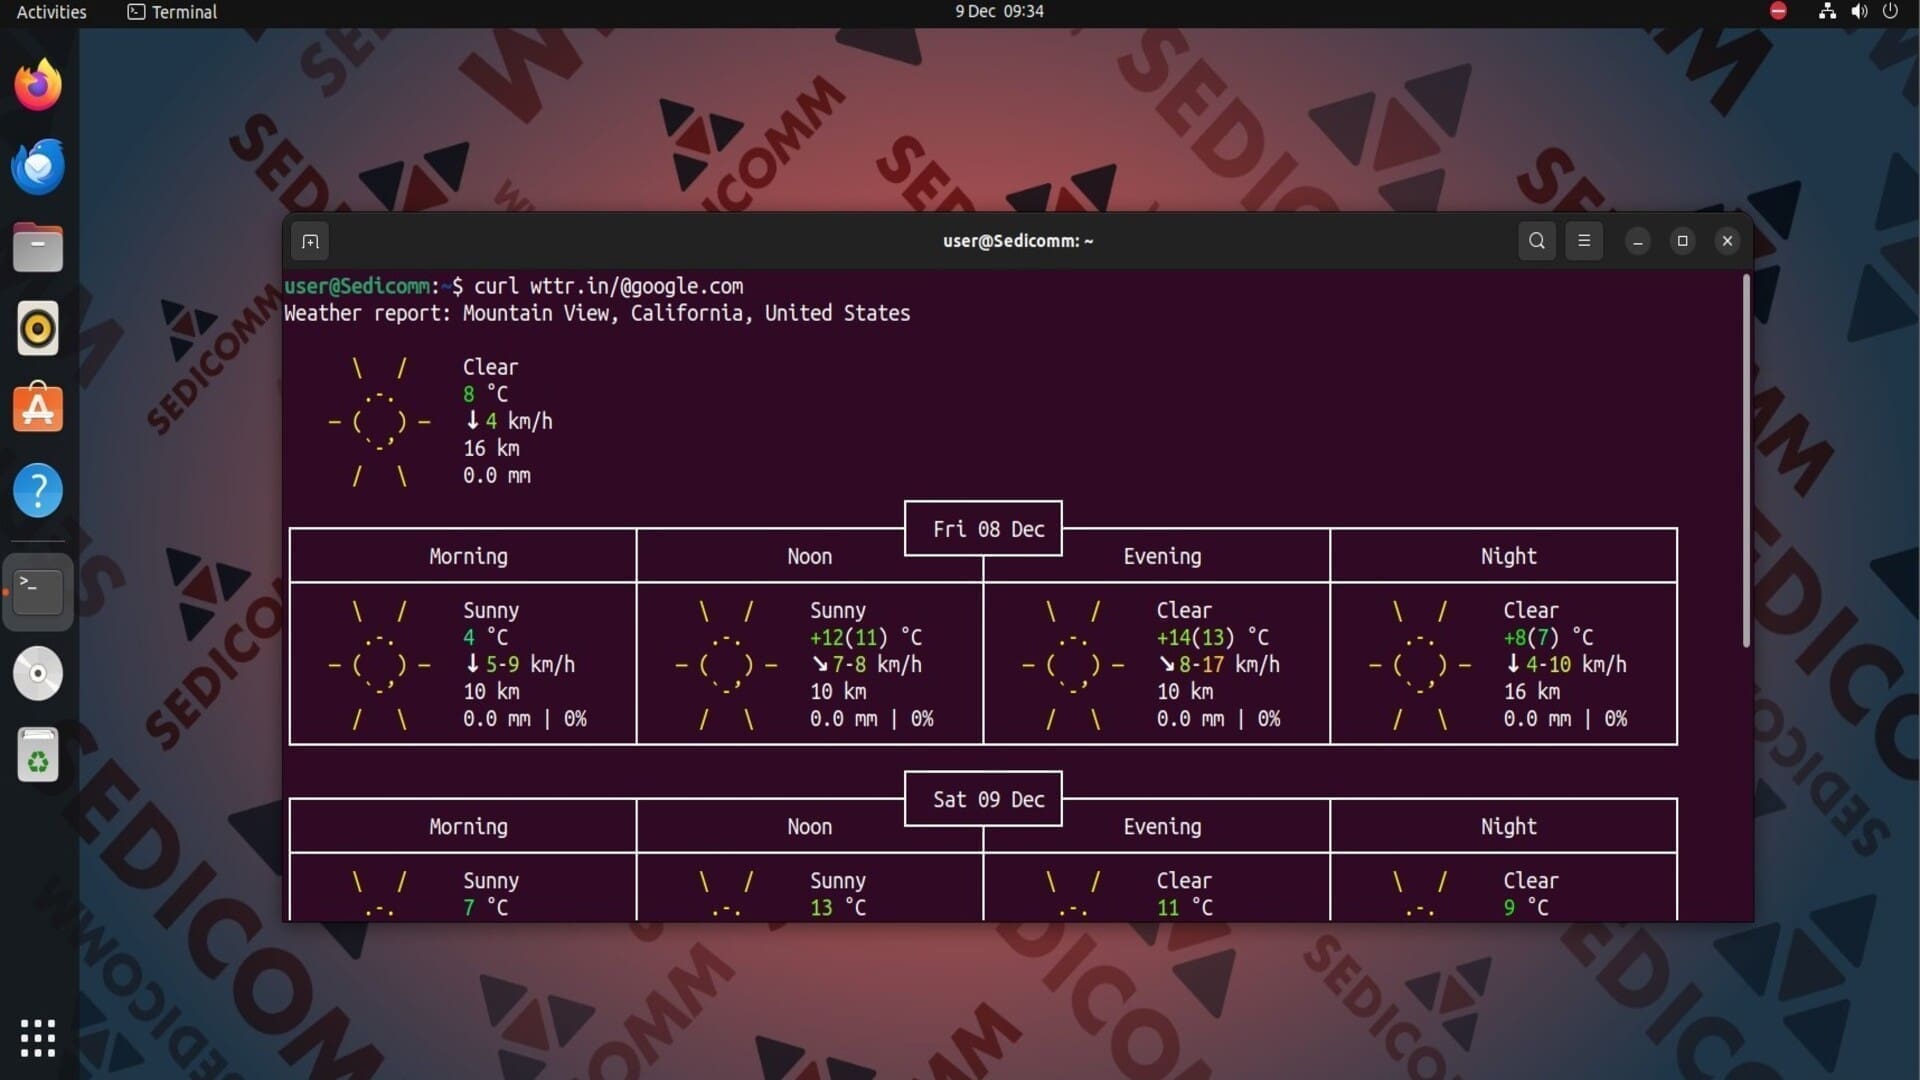Show the applications grid
Screen dimensions: 1920x1080
[x=38, y=1038]
